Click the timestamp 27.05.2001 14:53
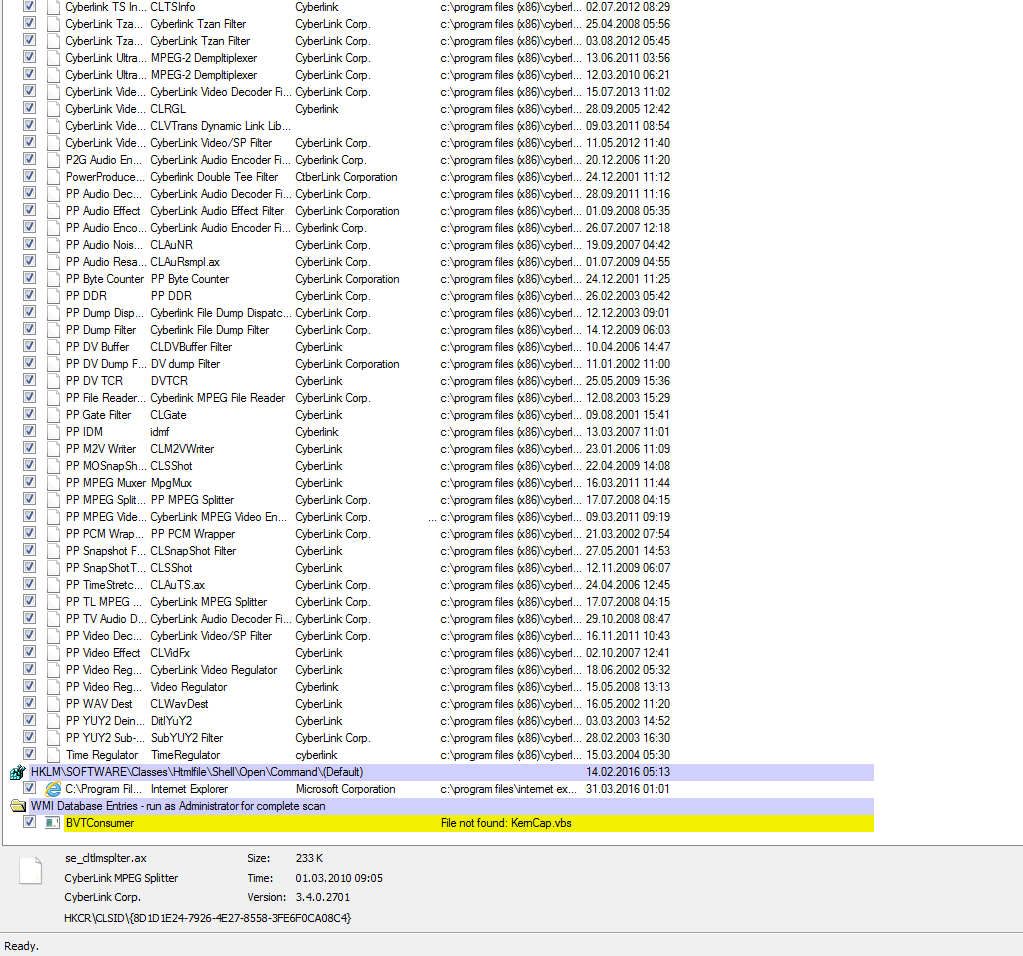The height and width of the screenshot is (956, 1023). point(628,551)
